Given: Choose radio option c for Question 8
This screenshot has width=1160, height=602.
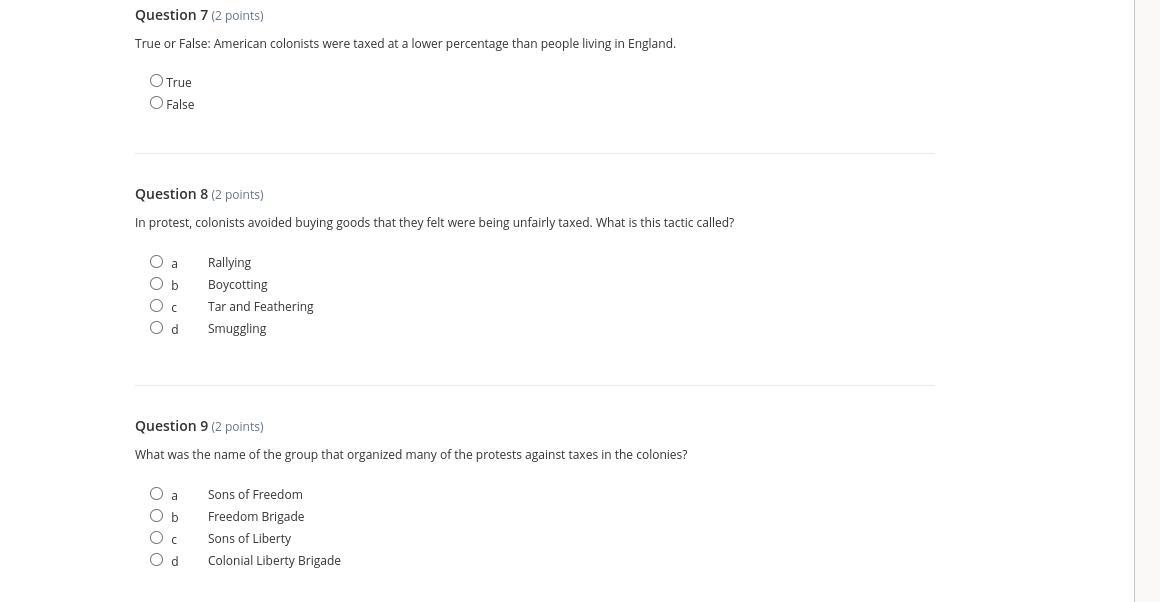Looking at the screenshot, I should tap(156, 306).
